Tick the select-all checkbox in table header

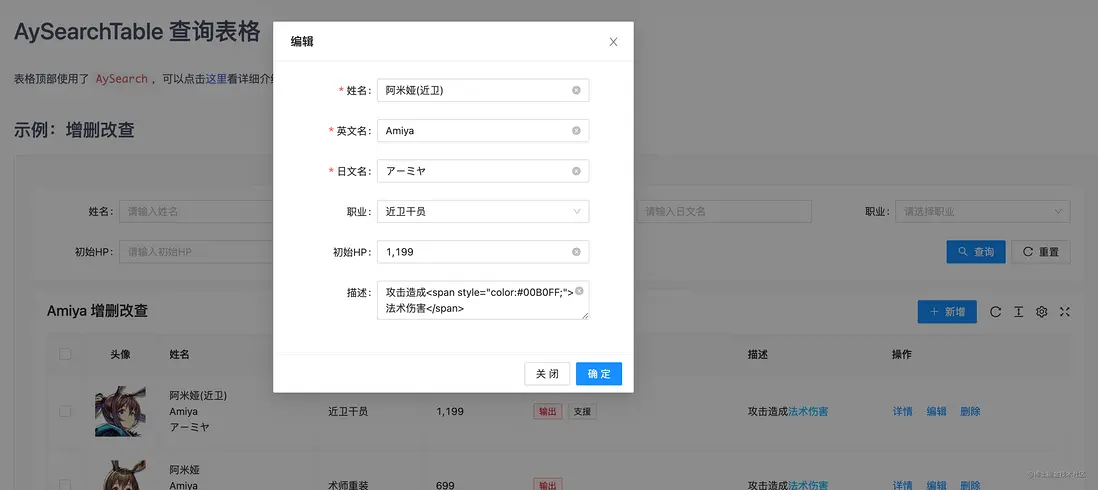tap(65, 354)
